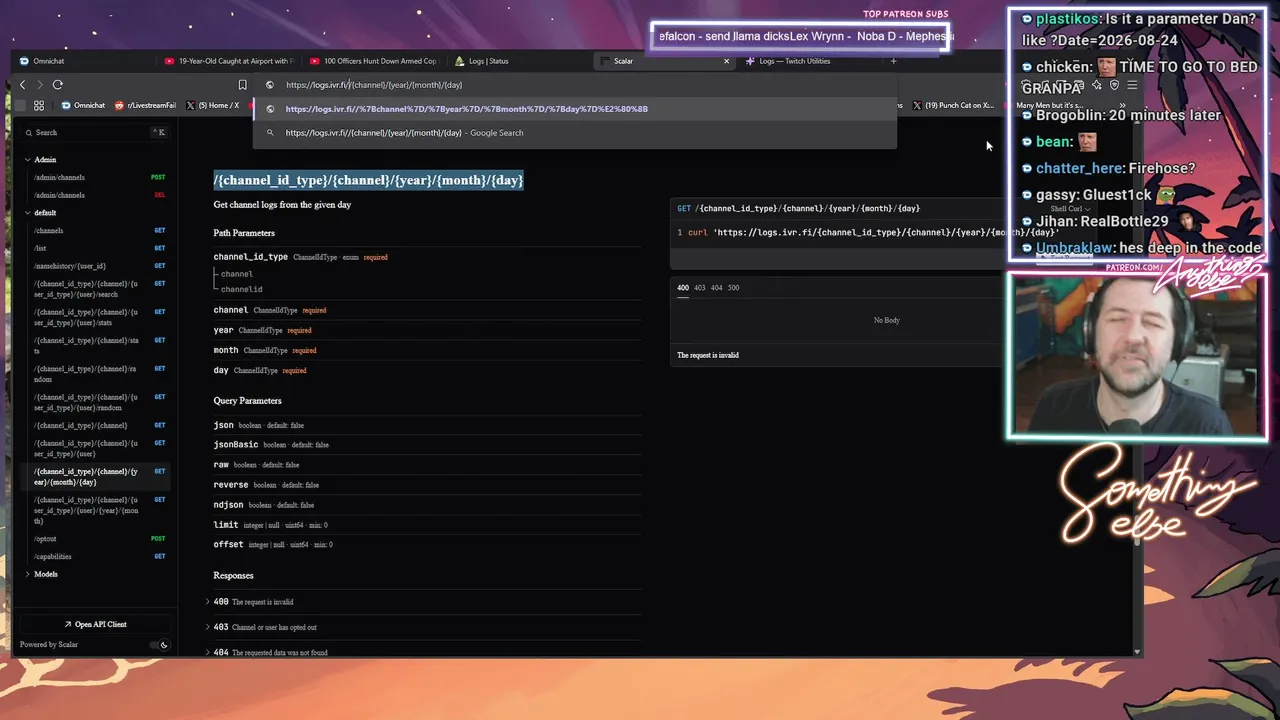Open the browser hamburger menu

pyautogui.click(x=1133, y=85)
